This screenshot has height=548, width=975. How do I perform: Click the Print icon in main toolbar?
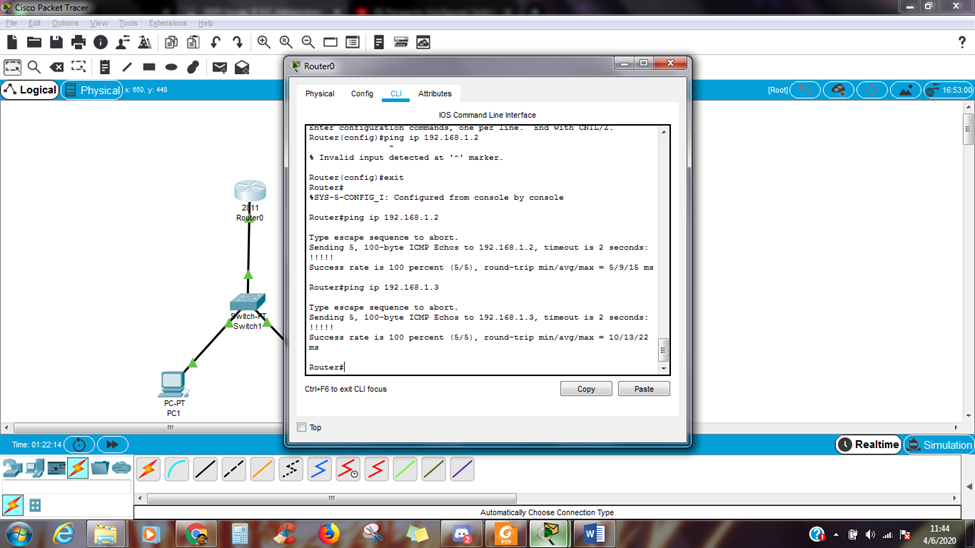point(78,42)
